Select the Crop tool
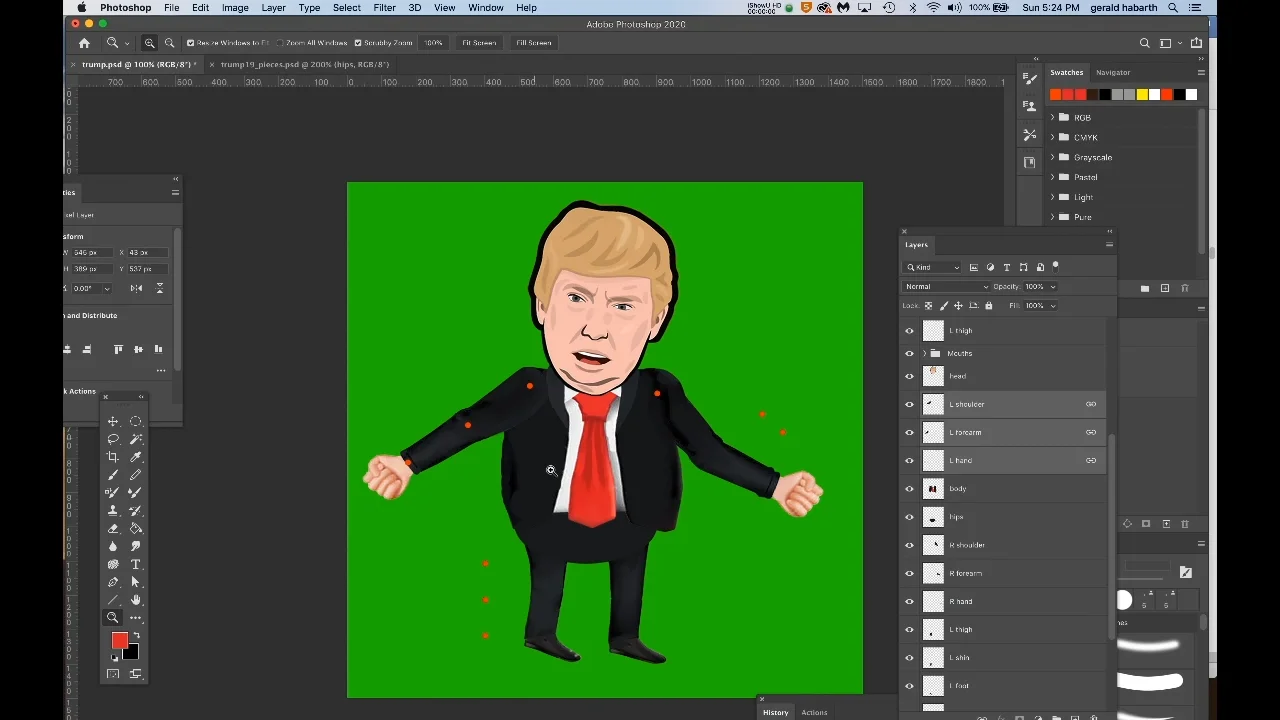The width and height of the screenshot is (1280, 720). [x=113, y=457]
